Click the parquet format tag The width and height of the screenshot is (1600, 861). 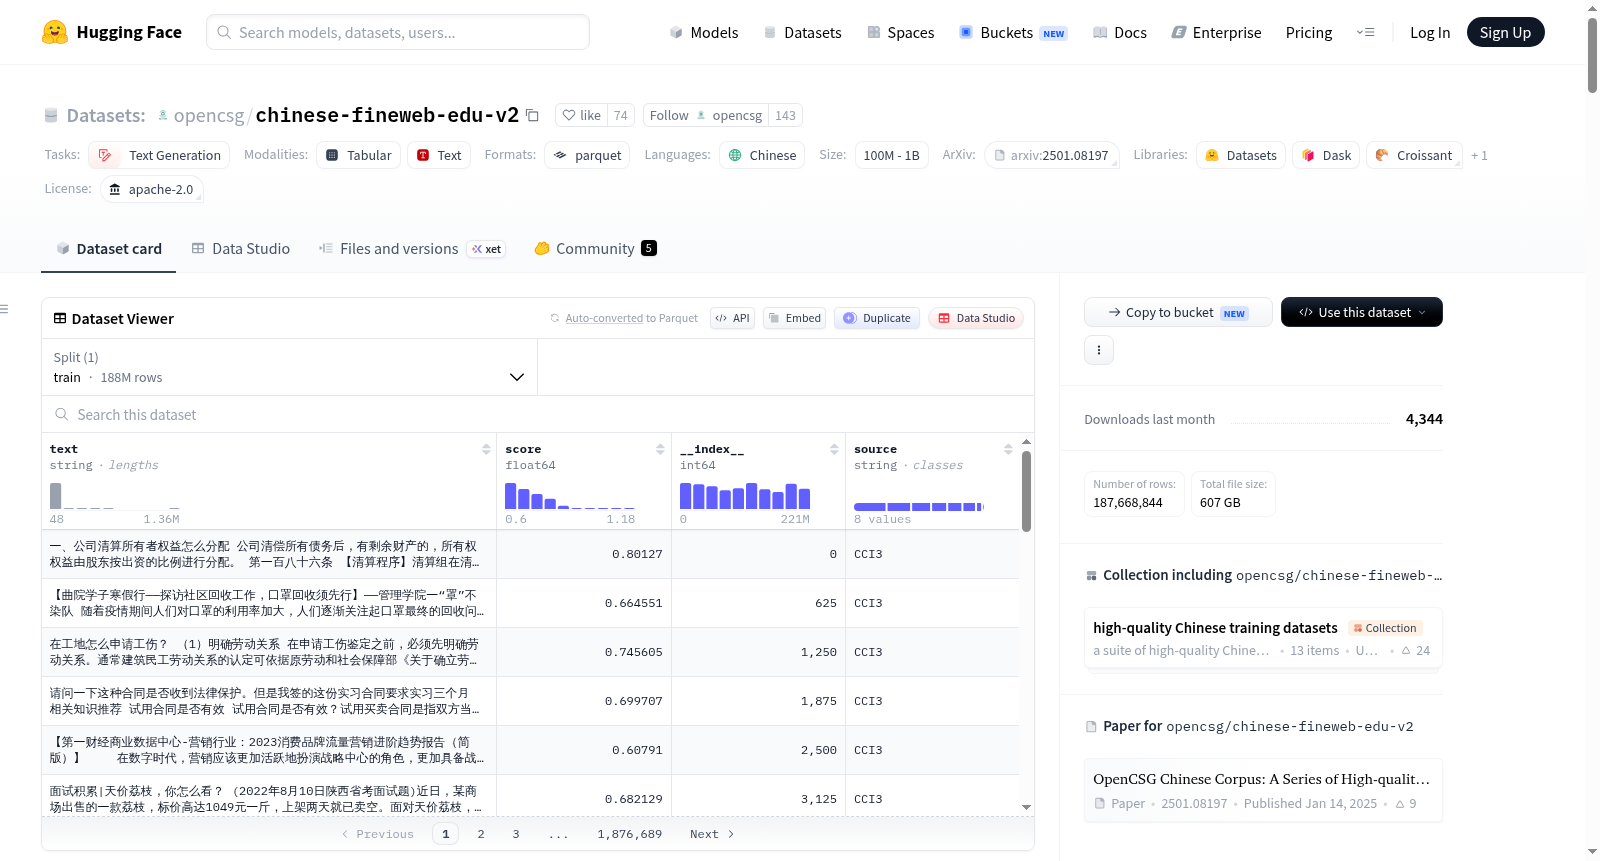[587, 155]
